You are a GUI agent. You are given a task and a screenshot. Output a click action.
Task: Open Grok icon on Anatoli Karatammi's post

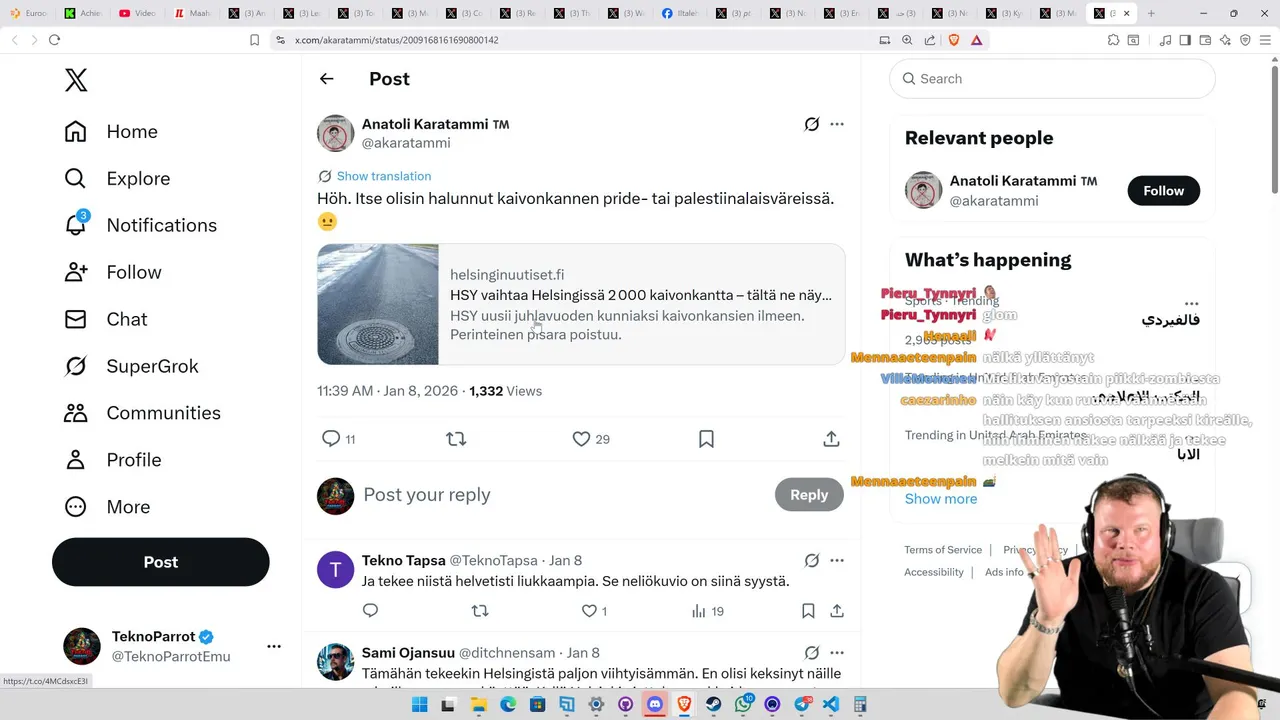tap(812, 124)
